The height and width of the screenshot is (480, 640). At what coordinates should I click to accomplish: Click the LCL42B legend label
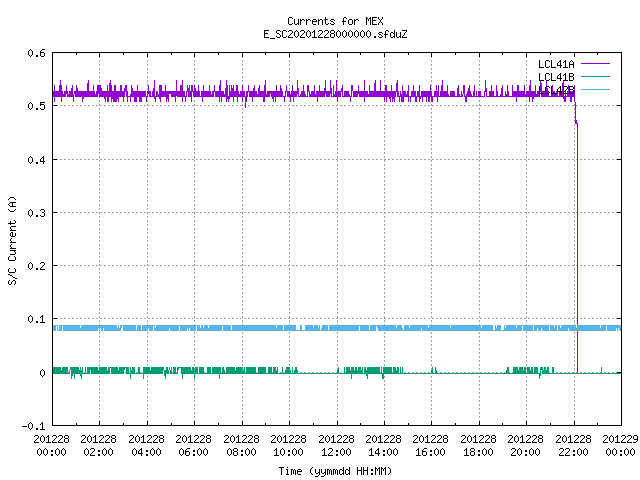click(556, 90)
